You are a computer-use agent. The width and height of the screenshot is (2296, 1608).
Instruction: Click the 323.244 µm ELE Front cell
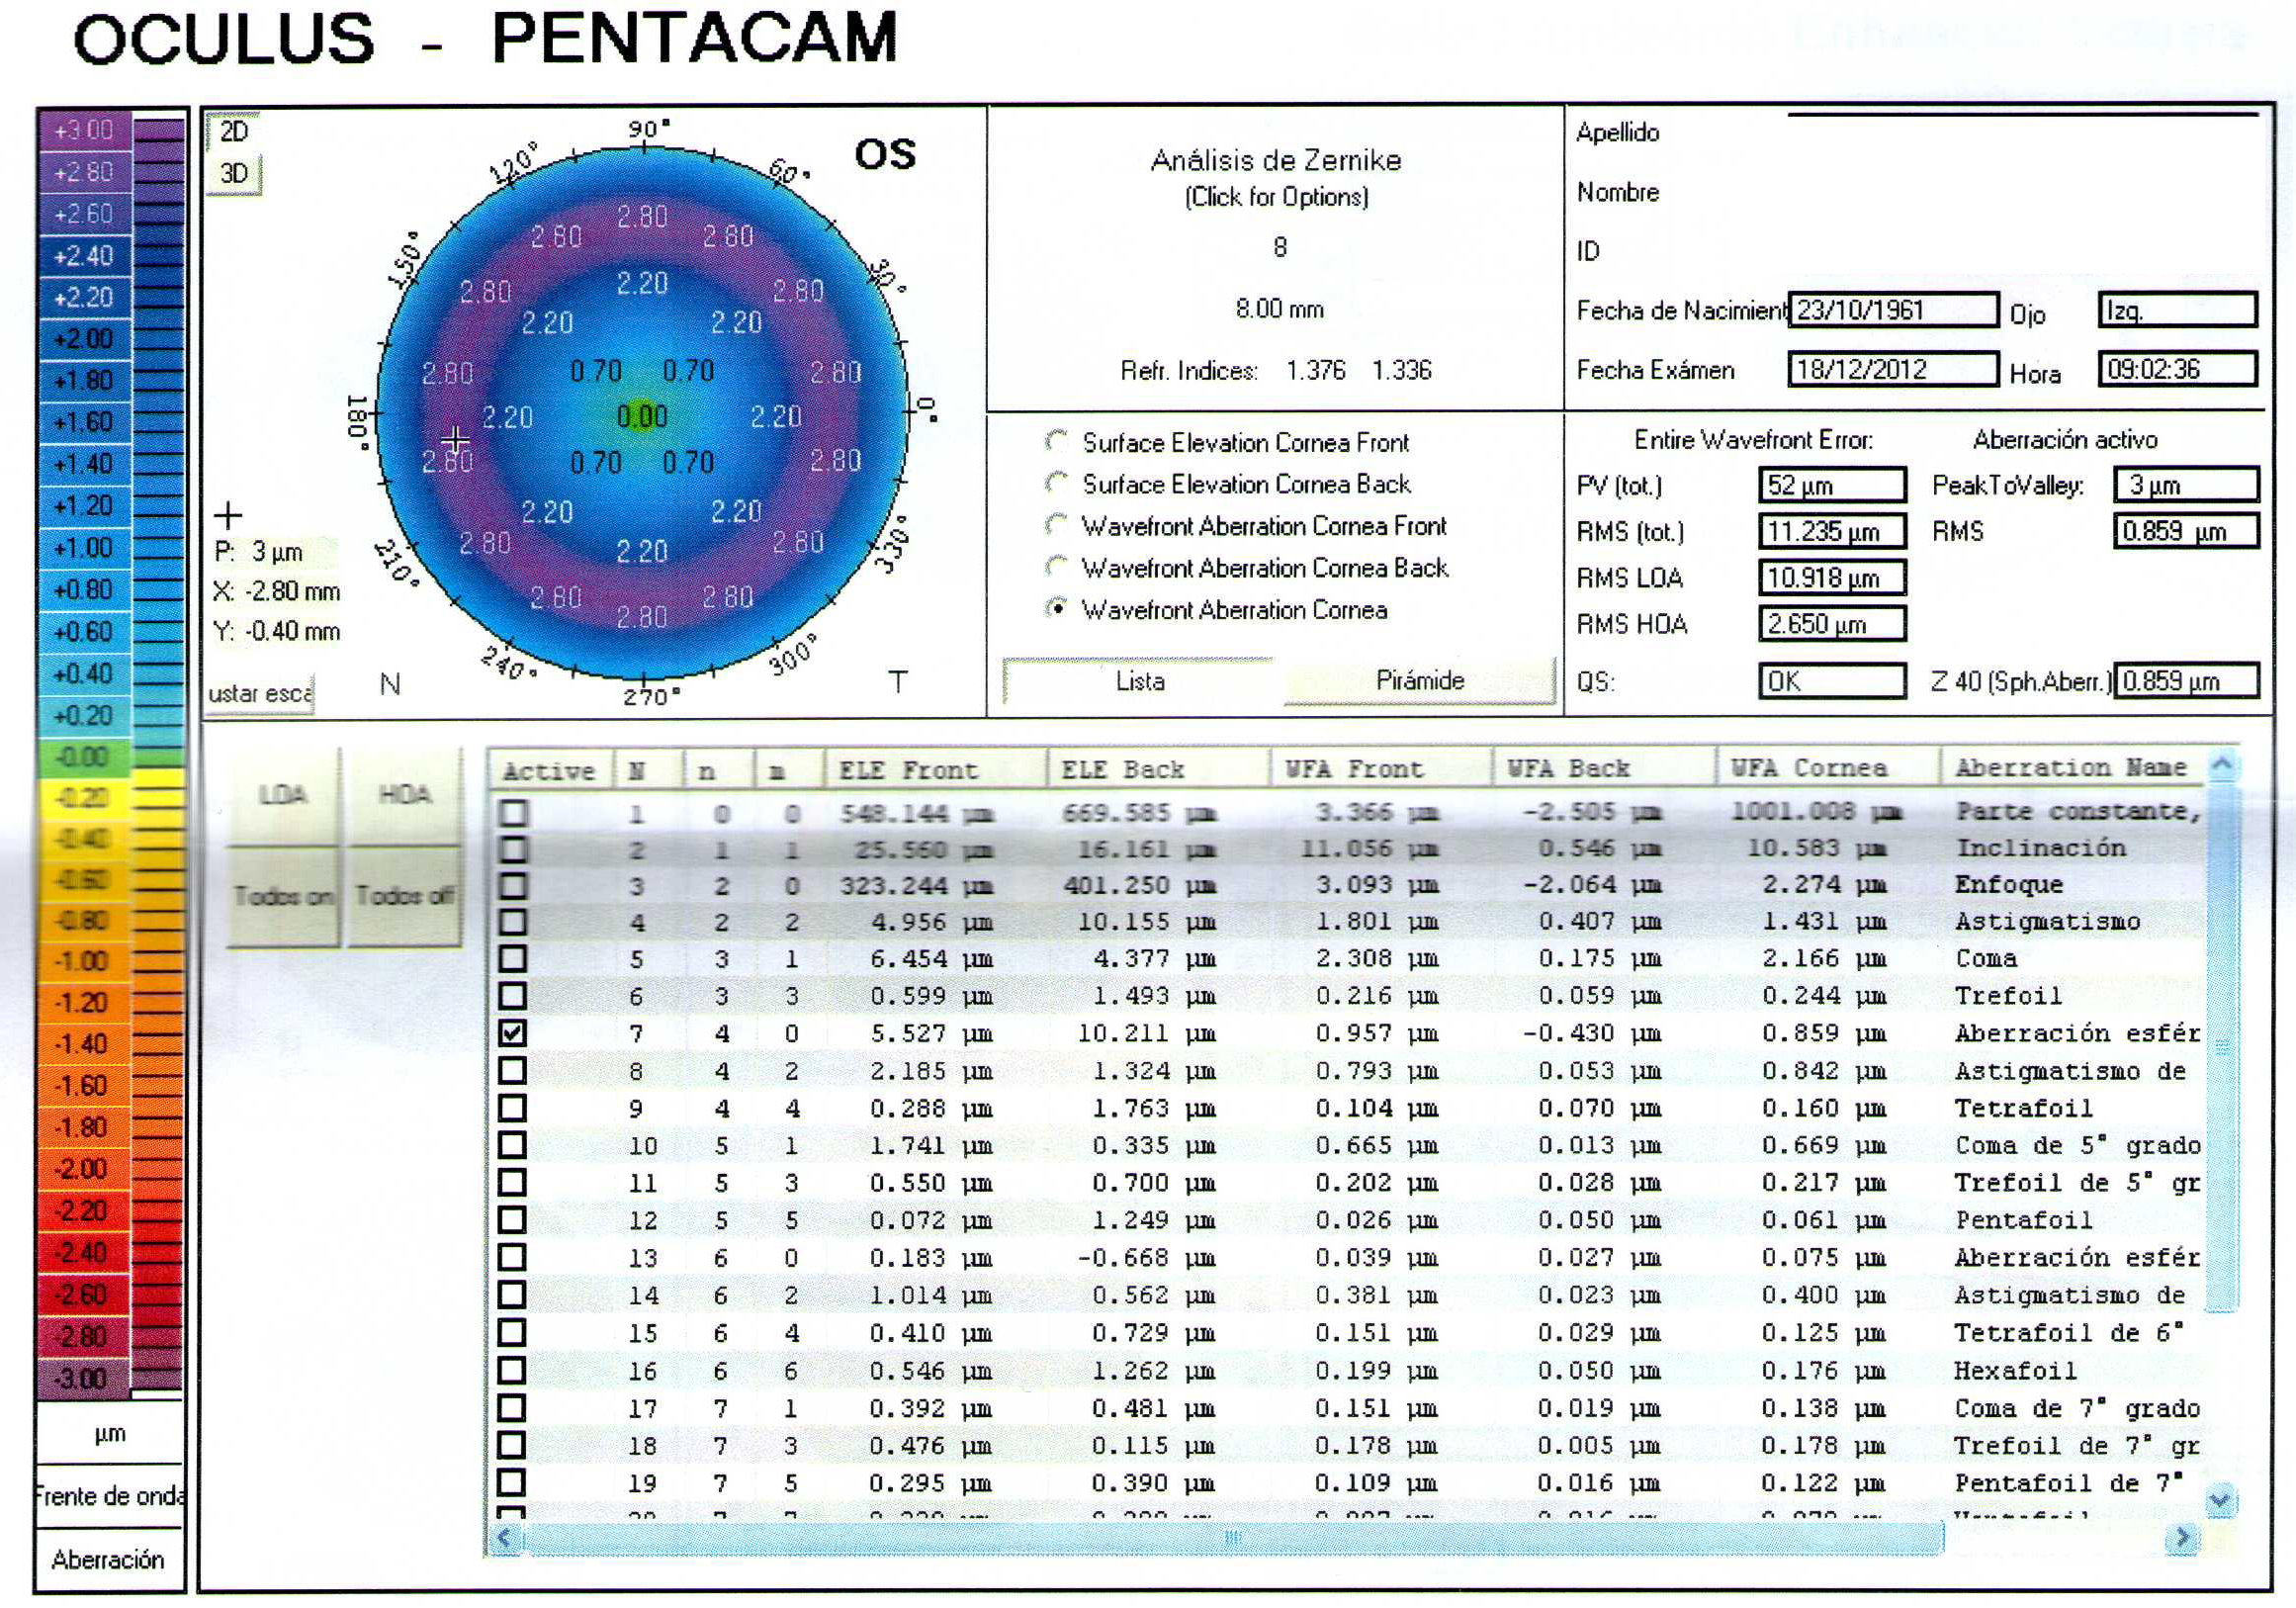[916, 885]
